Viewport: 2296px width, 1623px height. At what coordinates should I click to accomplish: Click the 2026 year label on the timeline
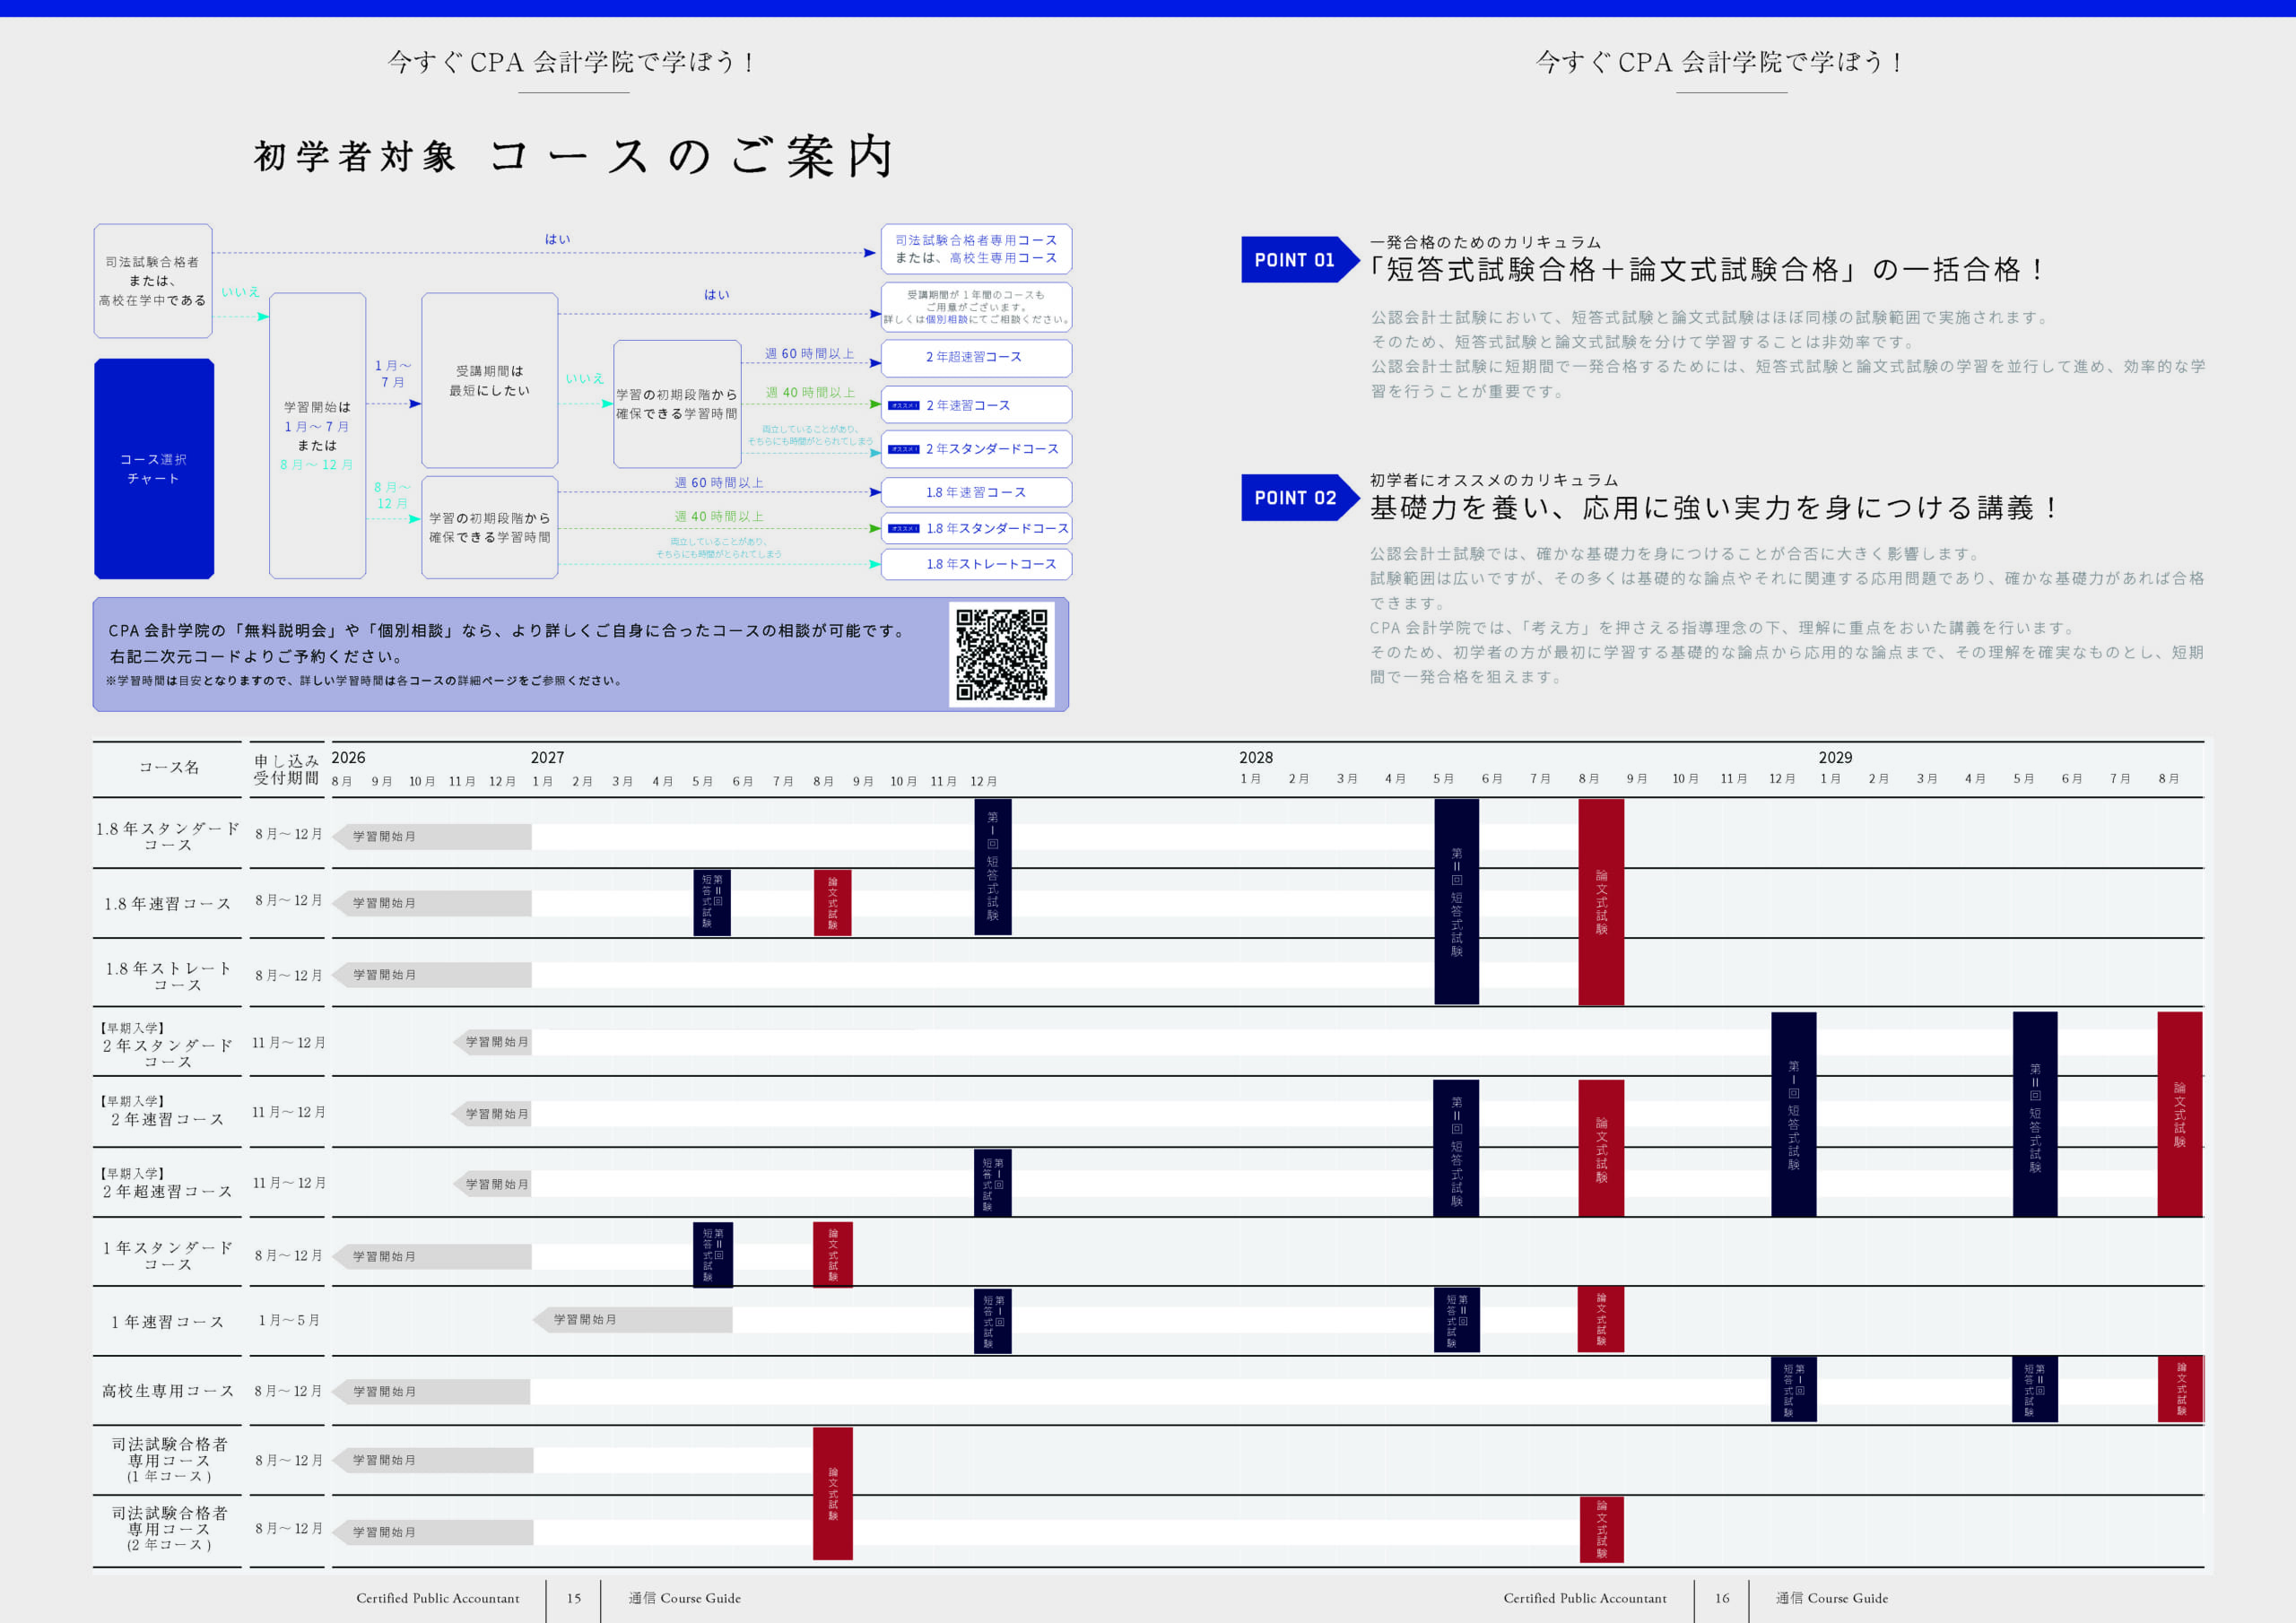[x=348, y=758]
